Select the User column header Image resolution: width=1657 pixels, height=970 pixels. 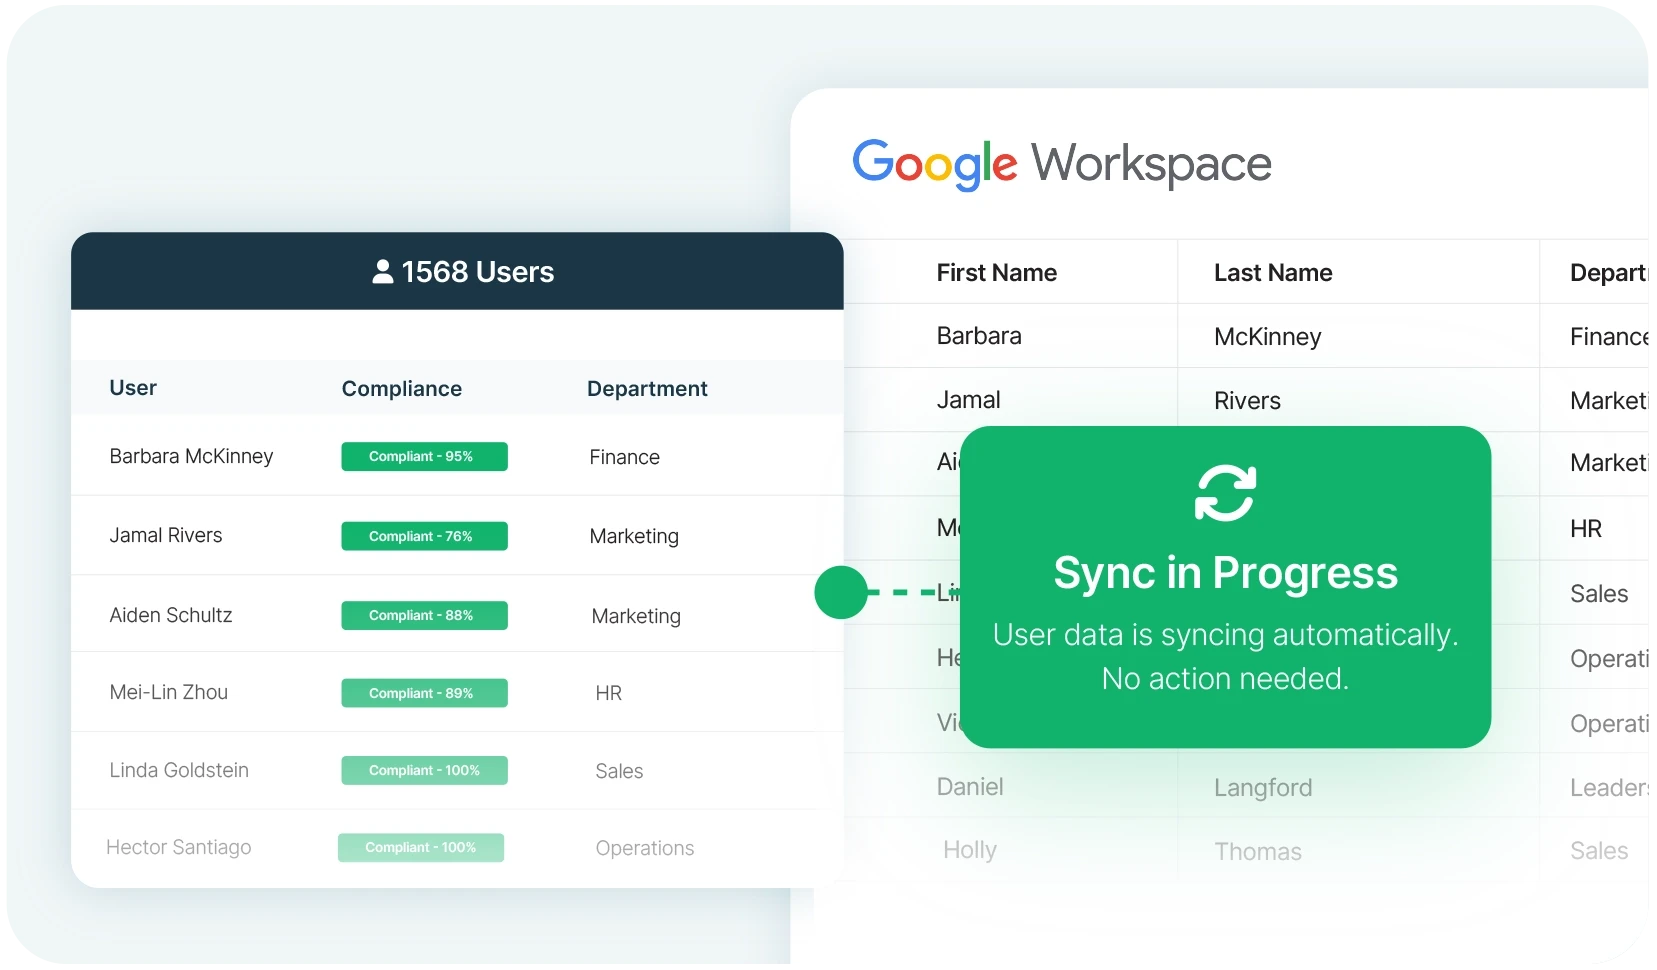133,388
